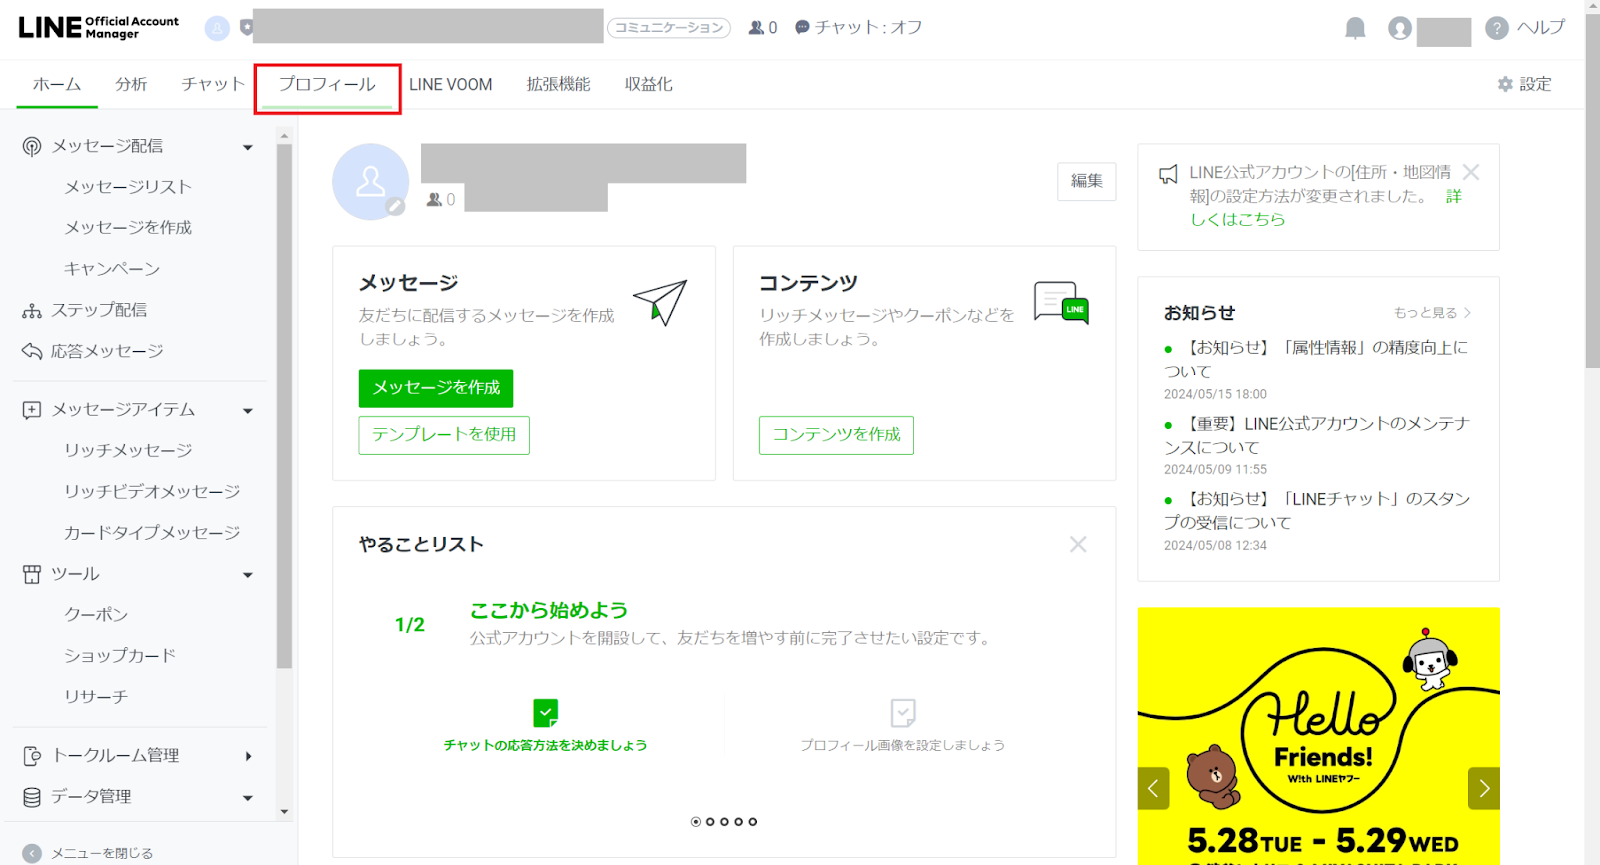Switch to the 分析 tab

[131, 84]
